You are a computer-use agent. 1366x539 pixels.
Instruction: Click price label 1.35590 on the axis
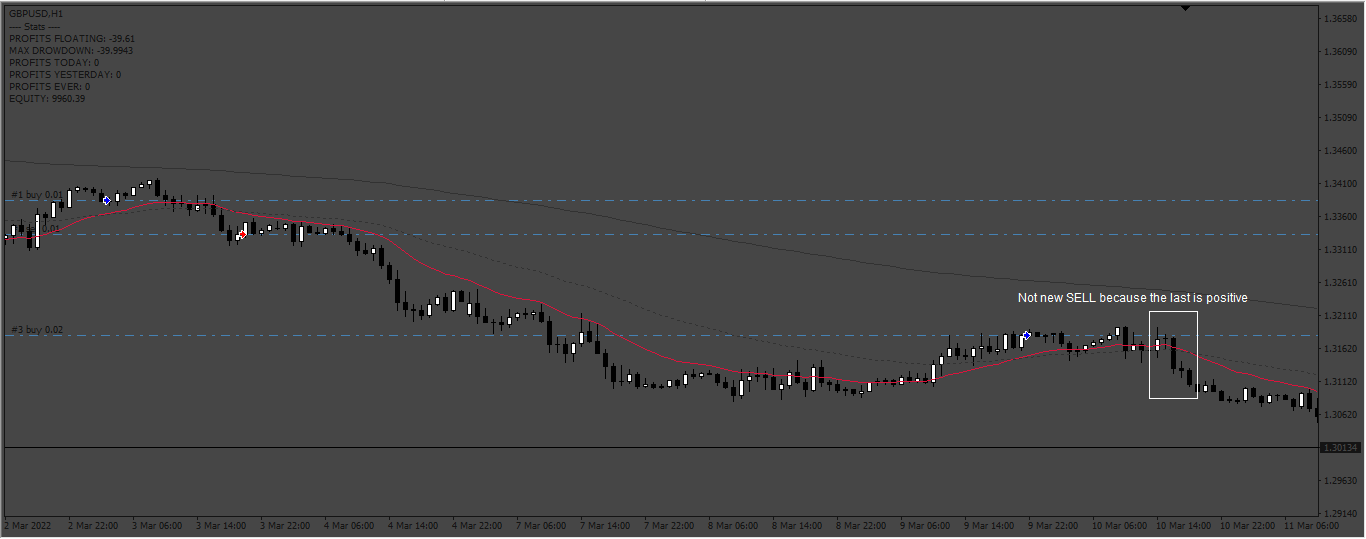pos(1340,85)
